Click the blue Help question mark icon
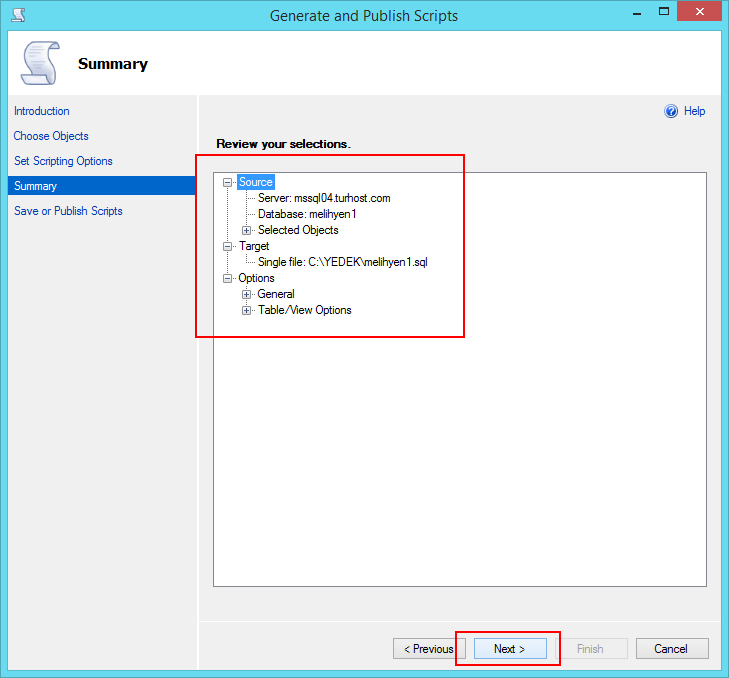This screenshot has width=729, height=678. [x=671, y=112]
